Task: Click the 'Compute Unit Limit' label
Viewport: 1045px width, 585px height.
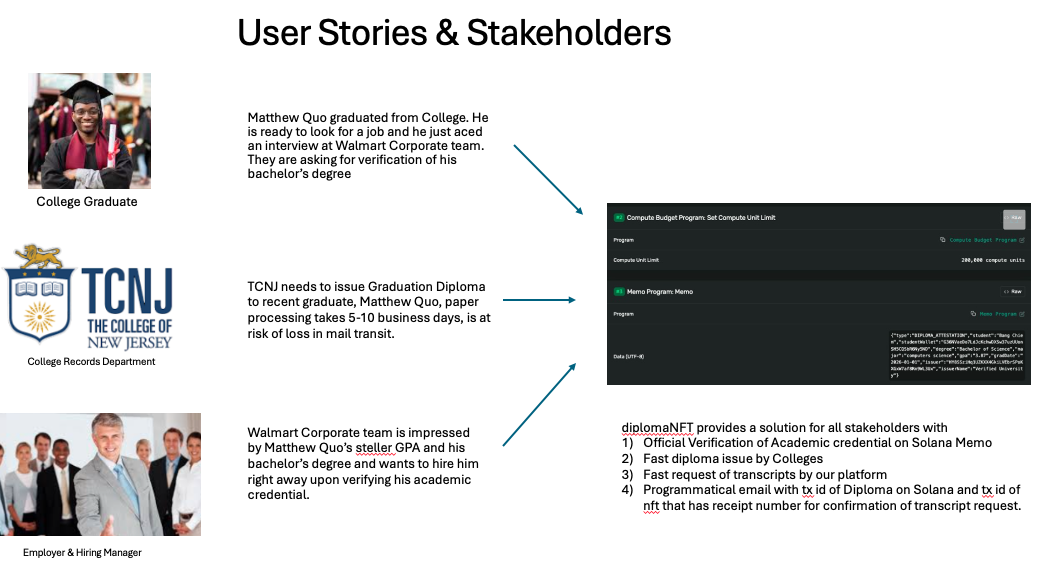Action: click(x=636, y=261)
